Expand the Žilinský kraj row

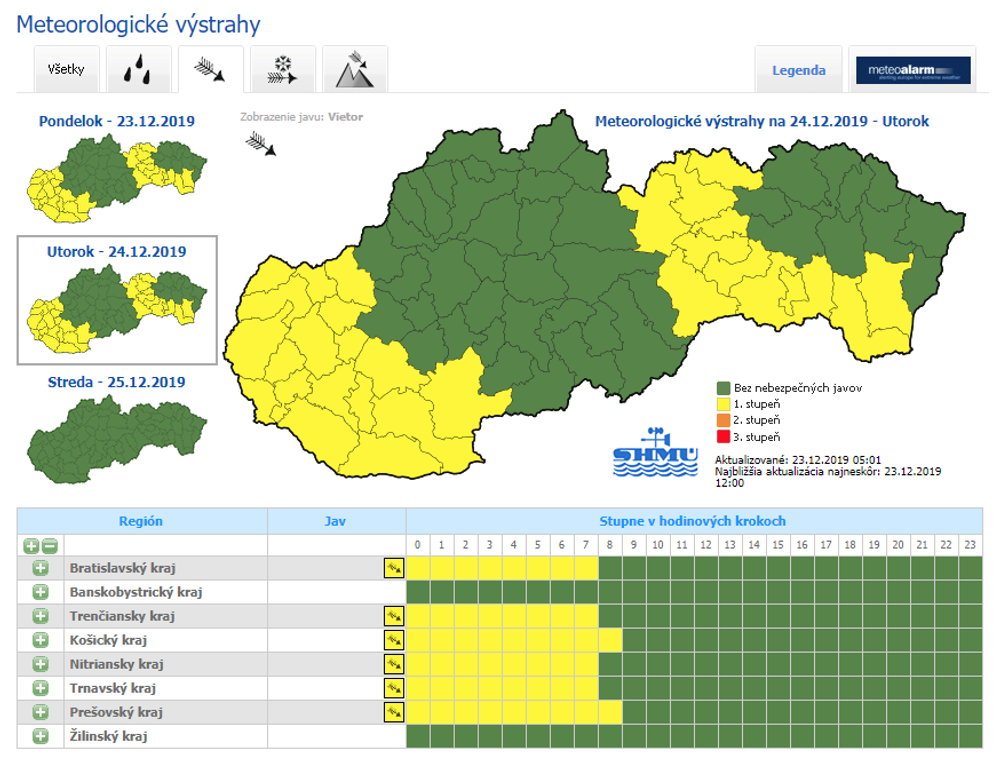coord(40,736)
